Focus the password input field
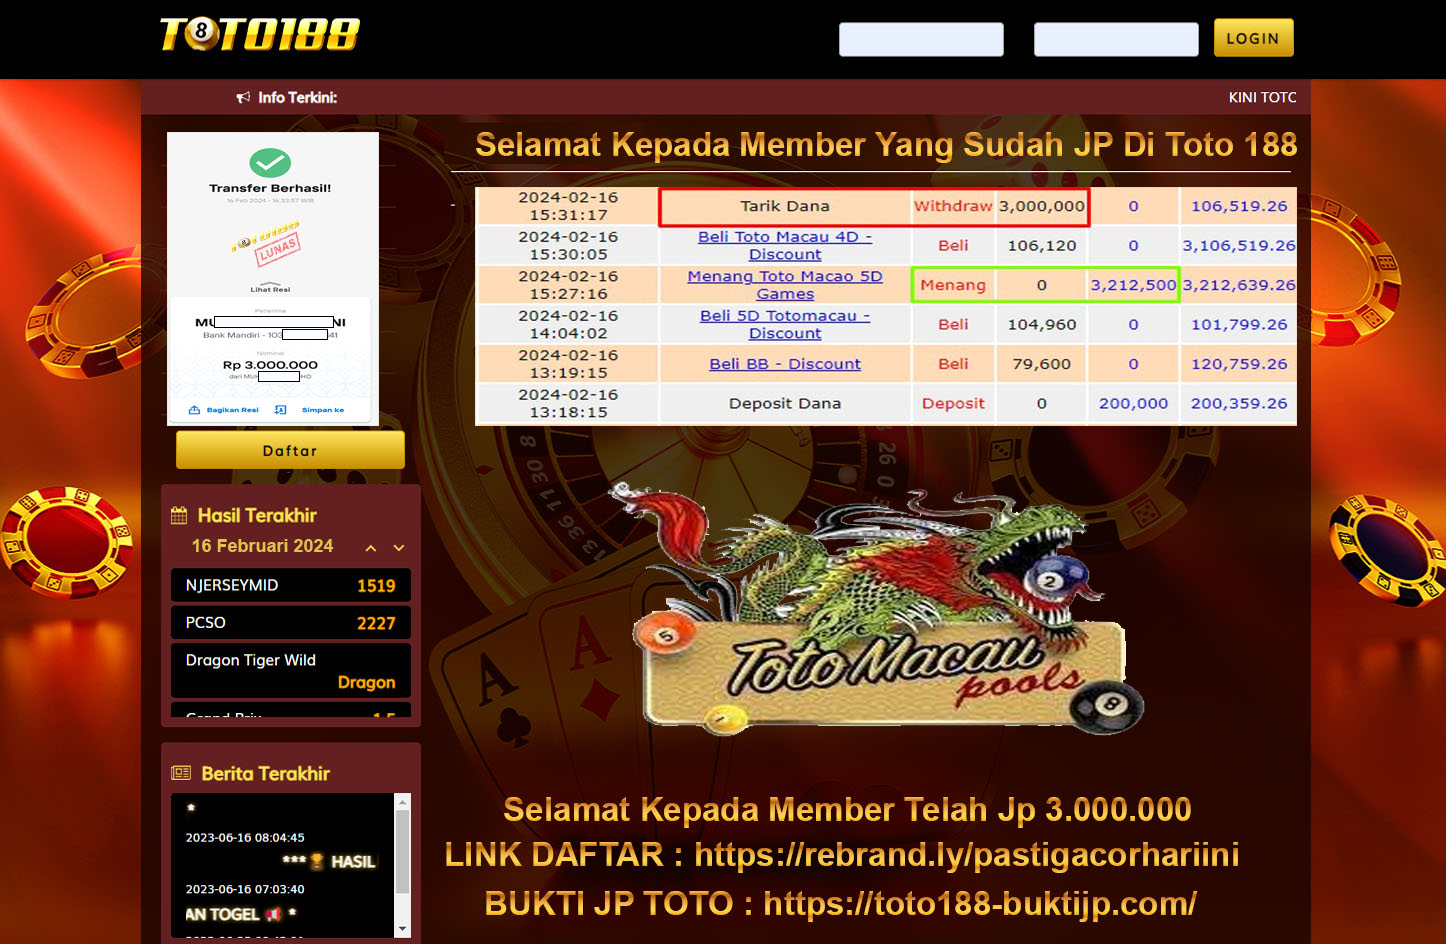The image size is (1446, 944). point(1116,39)
